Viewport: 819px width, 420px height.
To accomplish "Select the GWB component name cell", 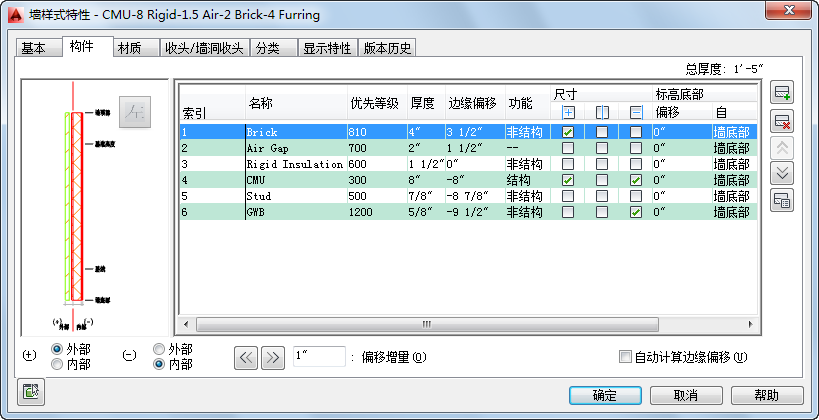I will coord(296,213).
